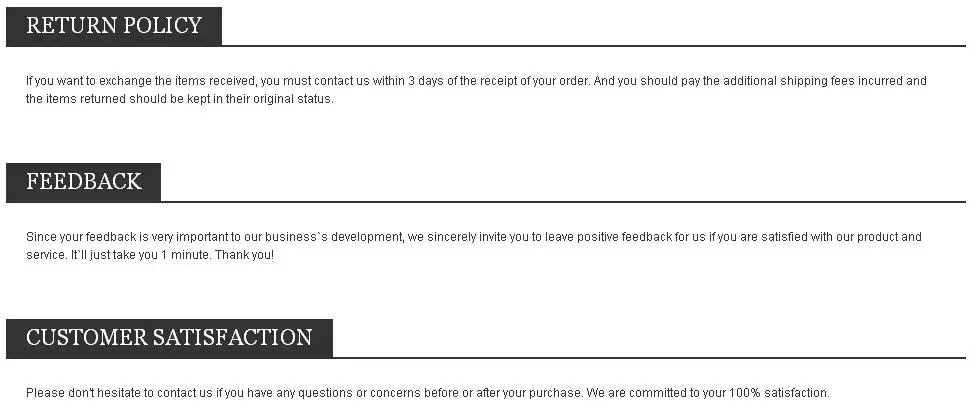This screenshot has height=417, width=972.
Task: Click the line right of FEEDBACK
Action: [560, 201]
